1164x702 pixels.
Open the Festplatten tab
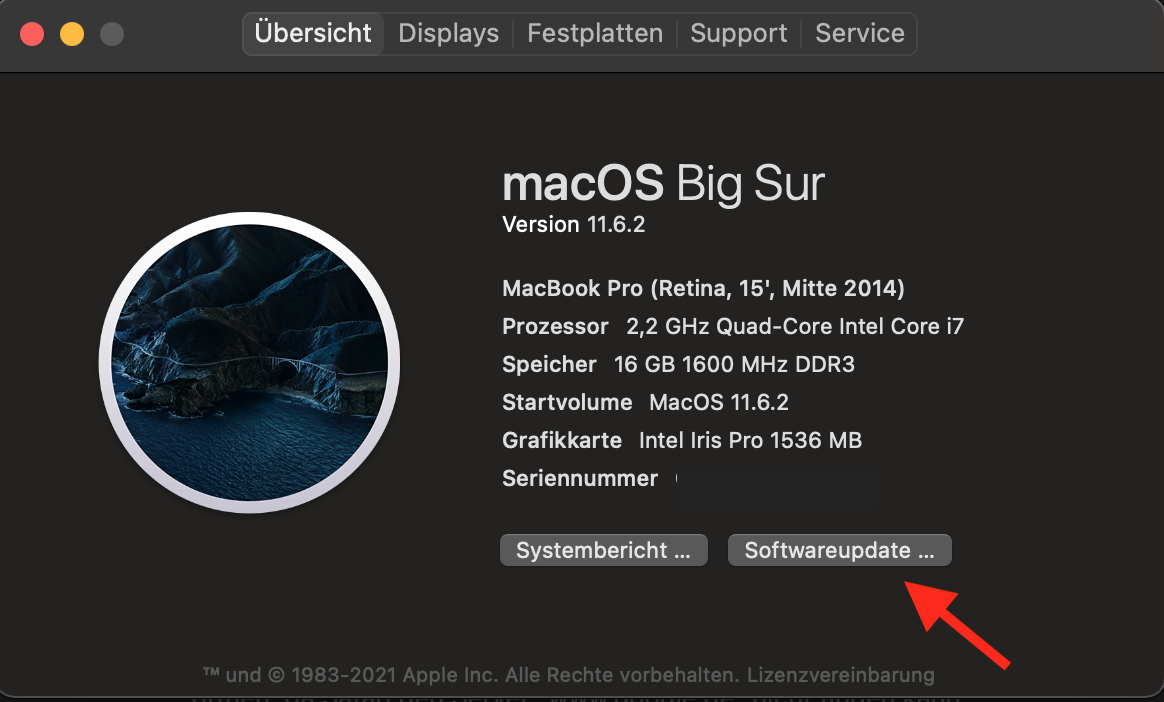pos(595,33)
